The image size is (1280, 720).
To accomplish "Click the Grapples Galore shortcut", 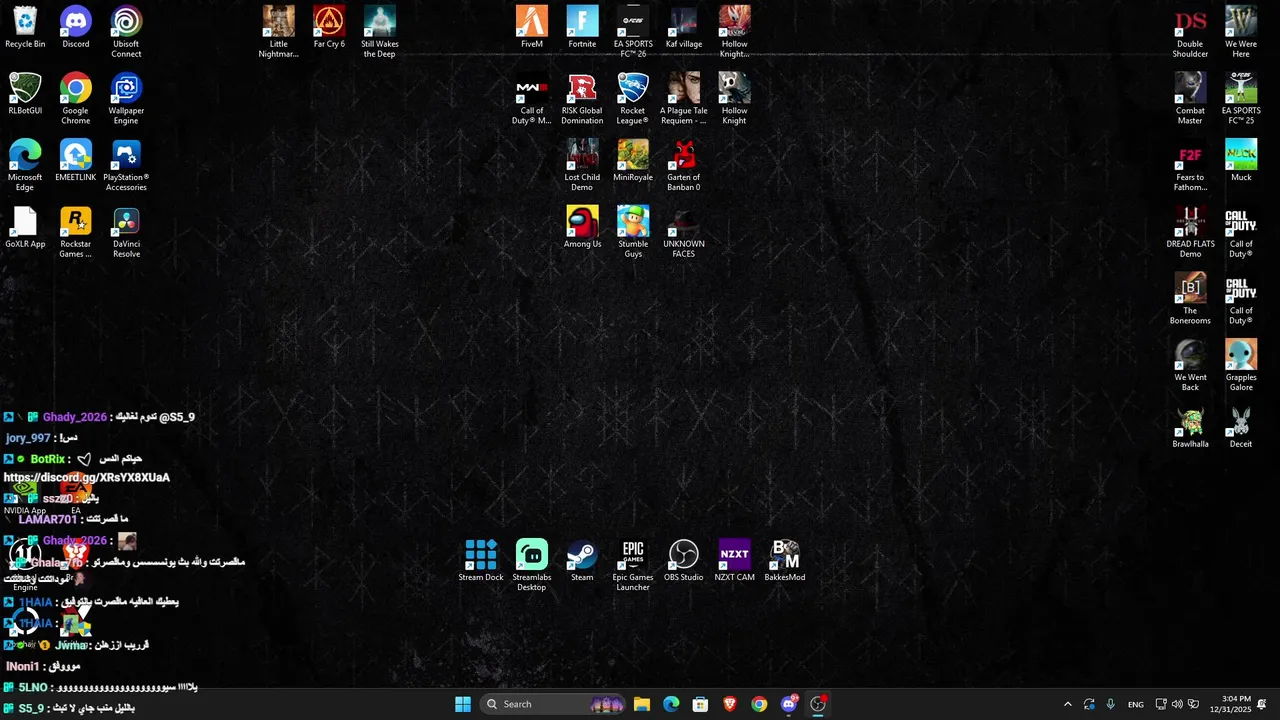I will pos(1241,365).
